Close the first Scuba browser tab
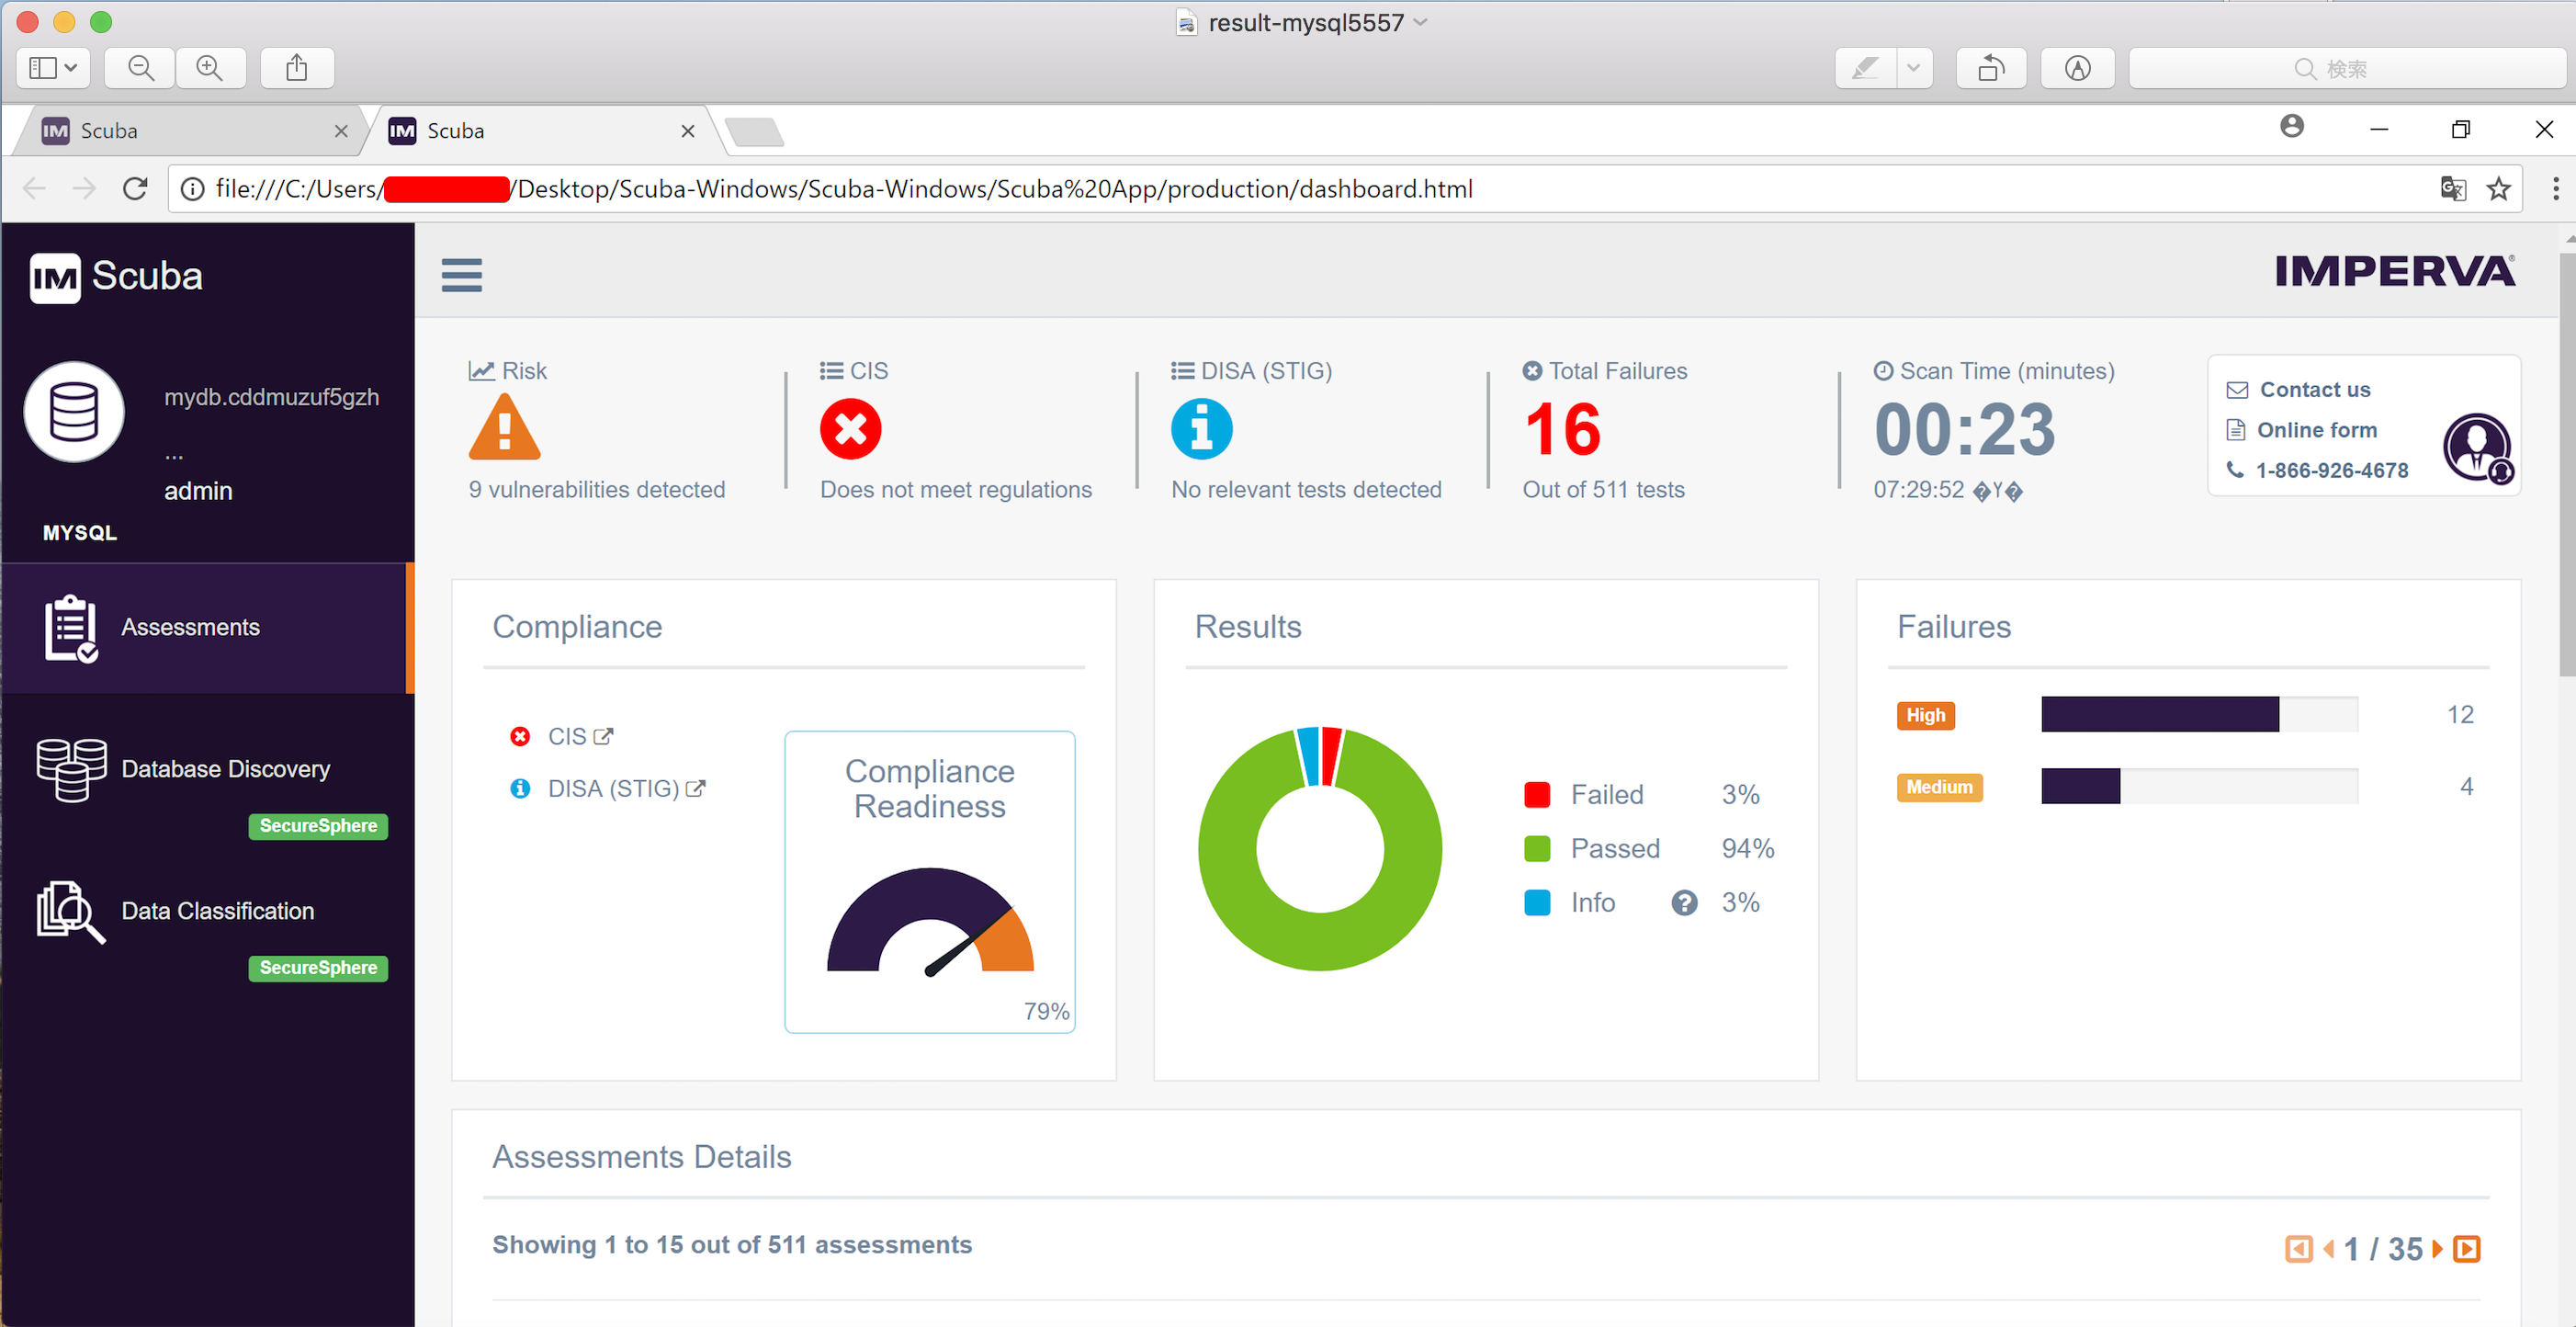Screen dimensions: 2576x1327 coord(341,131)
